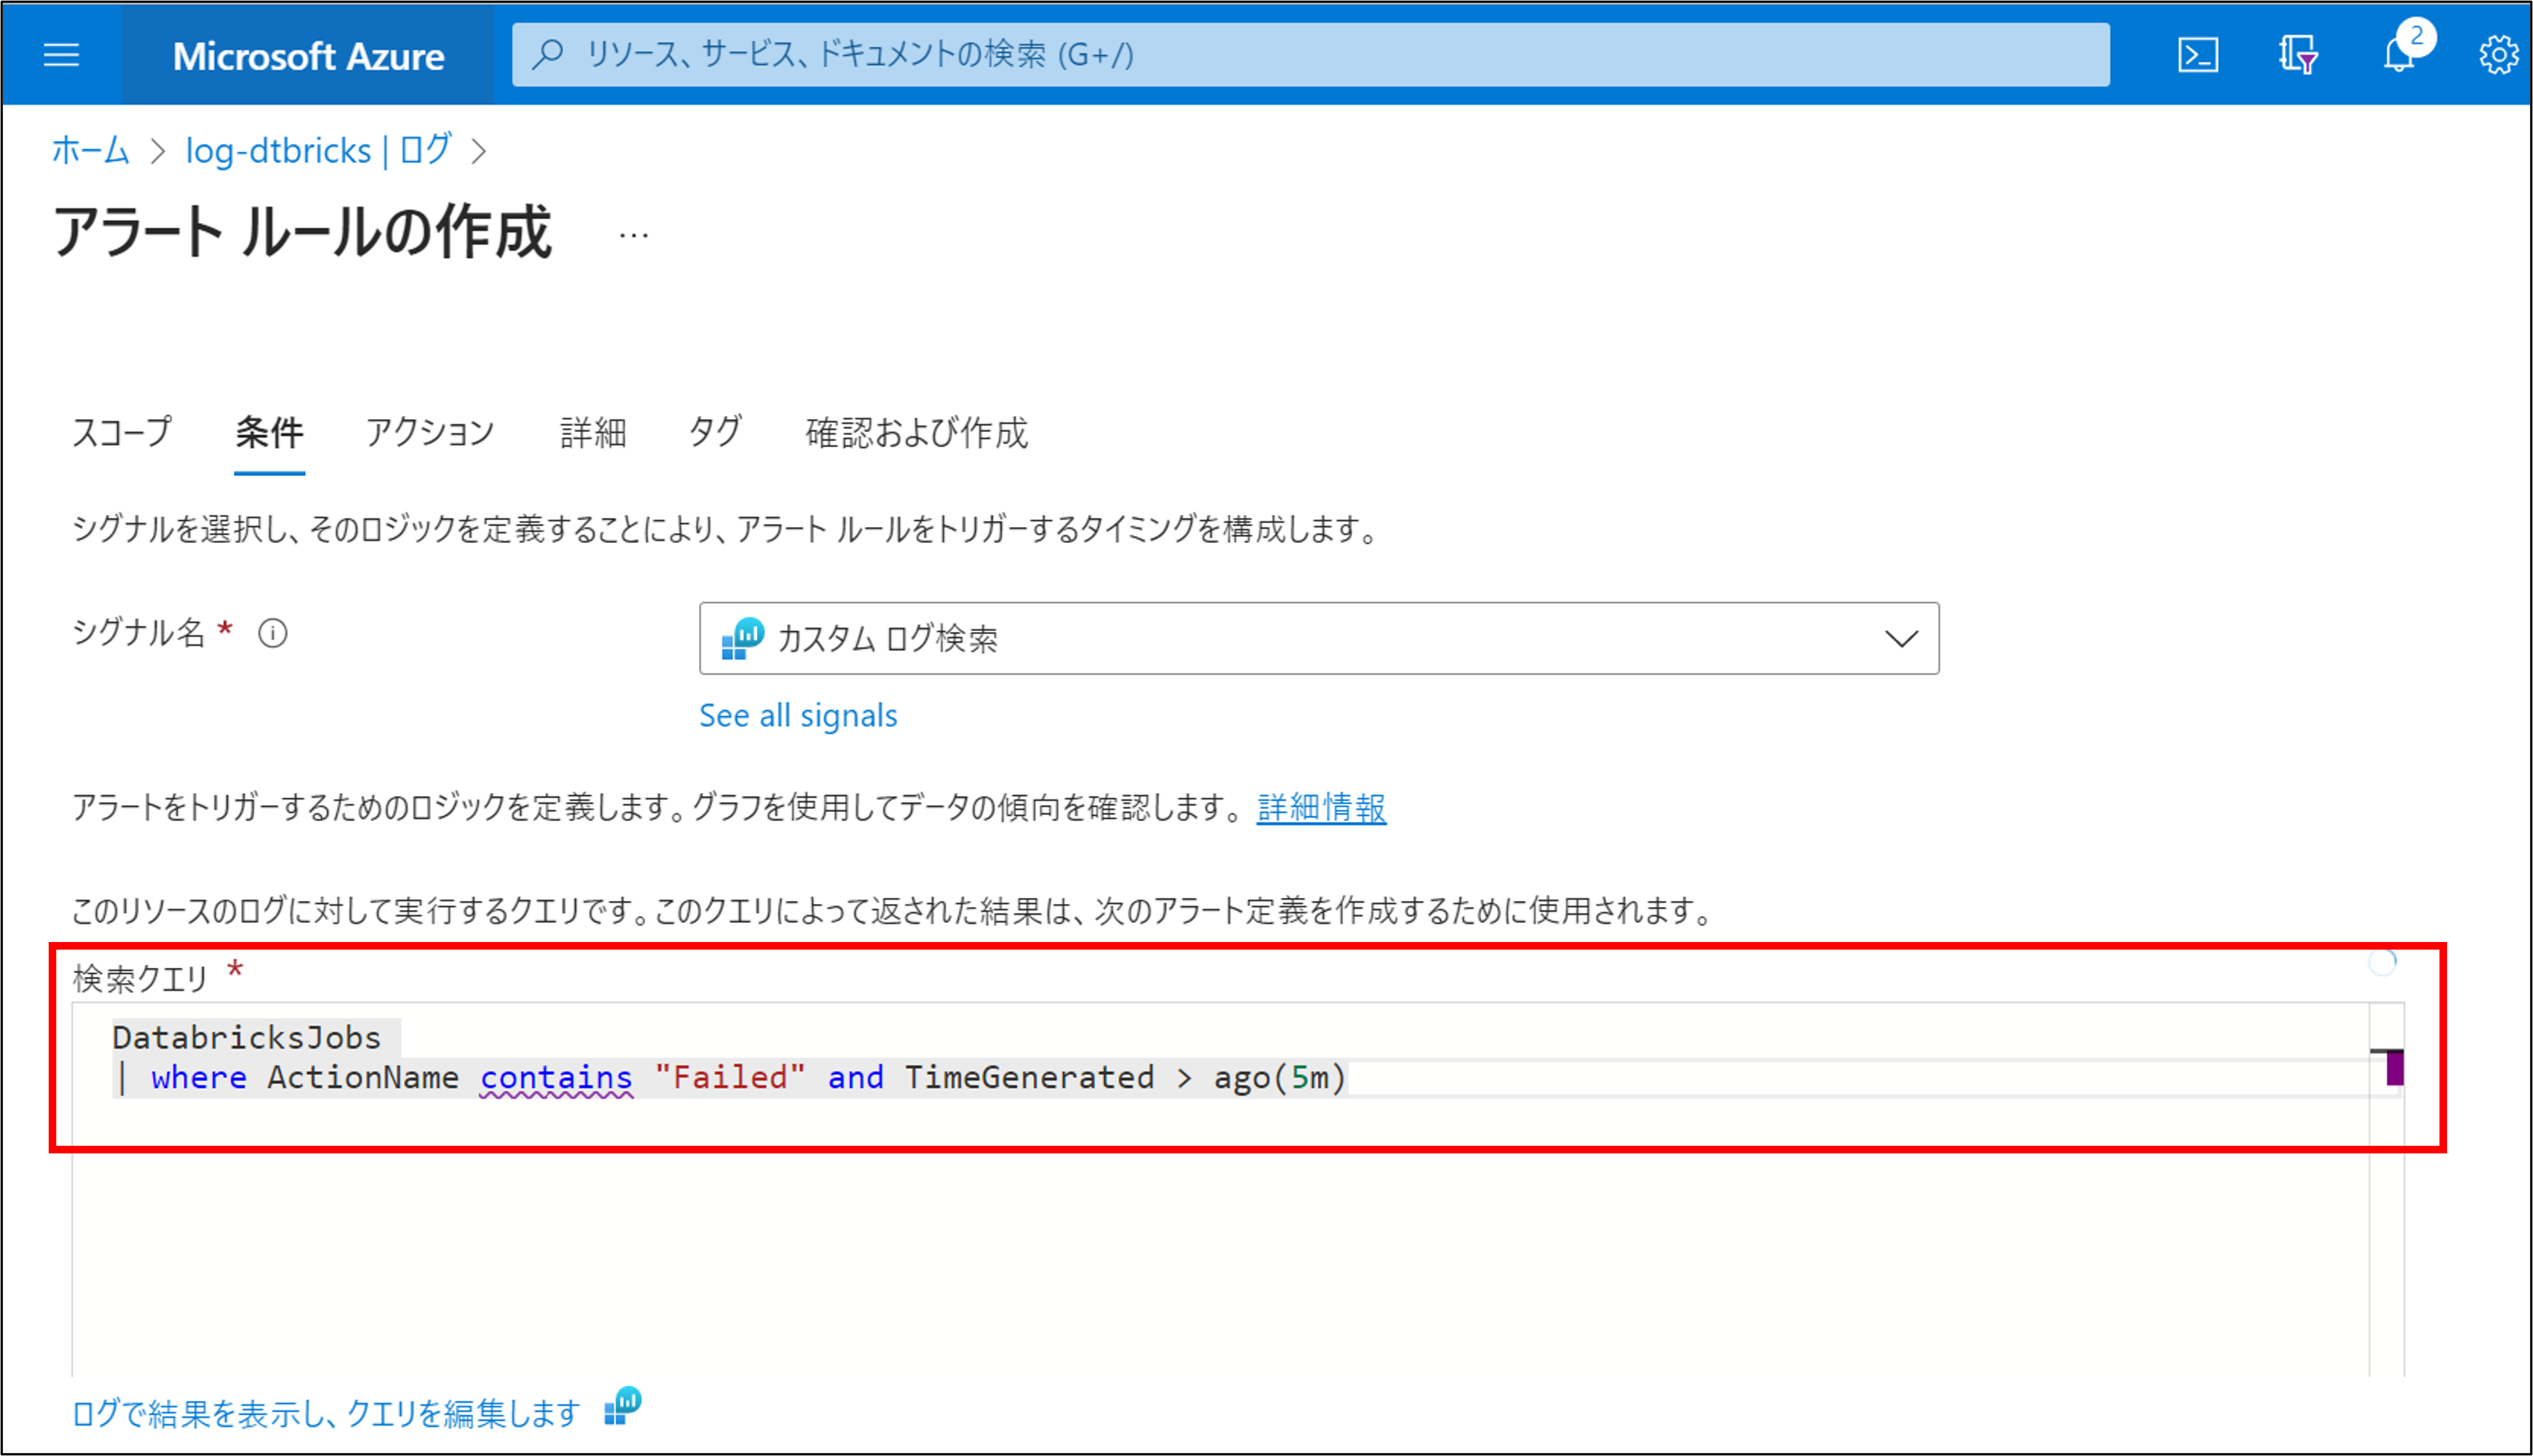The image size is (2533, 1456).
Task: Click Log Analytics icon beside edit-query link
Action: 623,1407
